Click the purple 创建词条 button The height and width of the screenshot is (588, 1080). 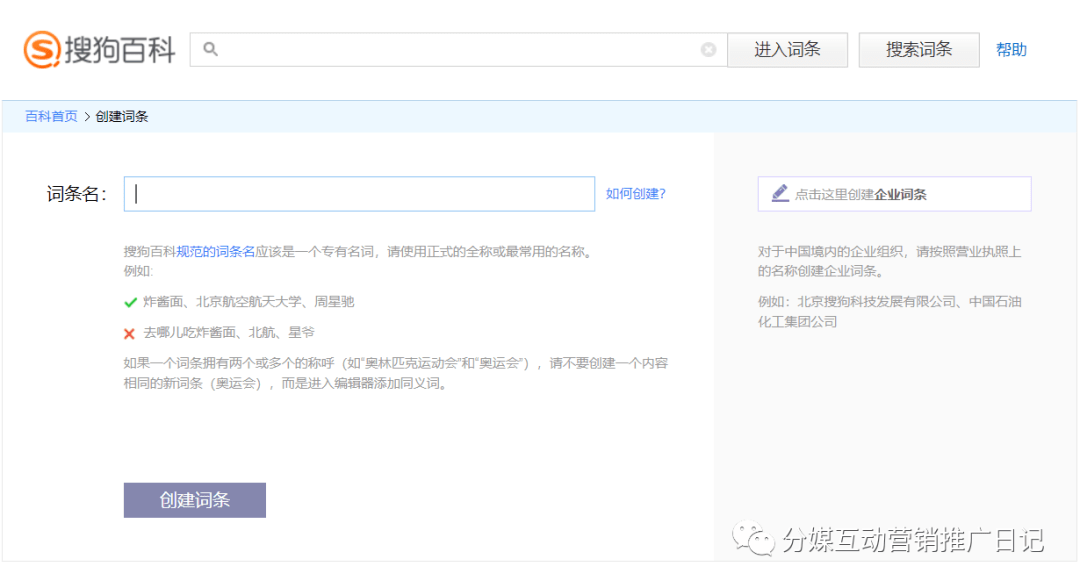coord(195,500)
